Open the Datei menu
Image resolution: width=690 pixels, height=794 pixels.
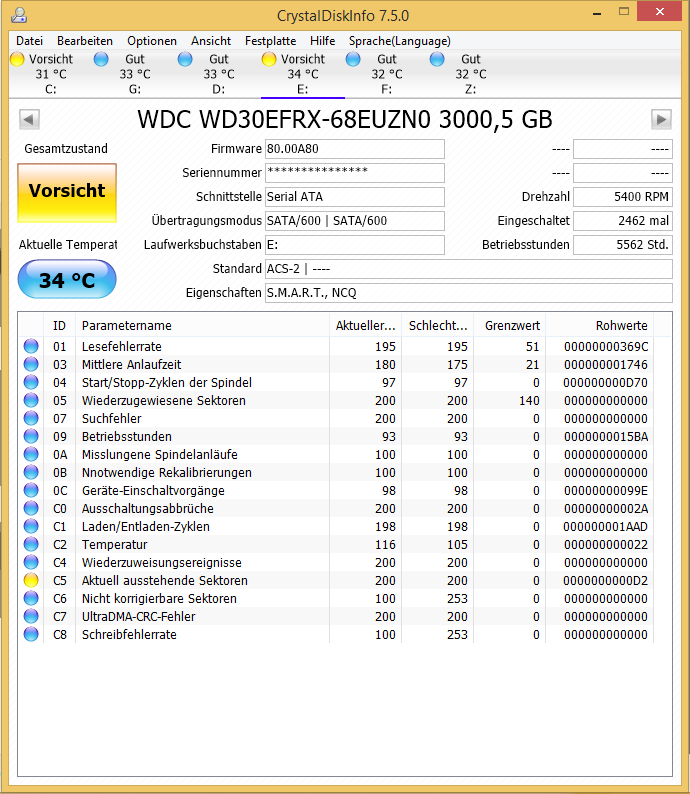(29, 41)
